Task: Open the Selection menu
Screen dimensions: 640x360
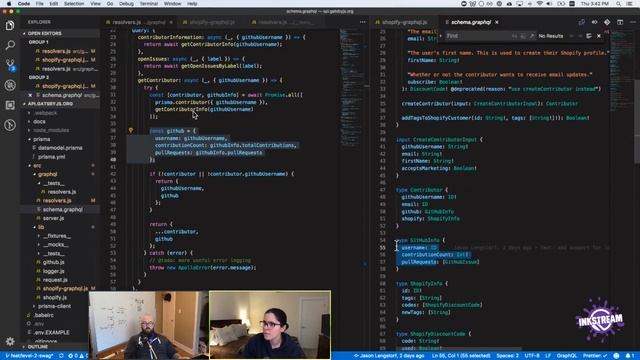Action: tap(74, 4)
